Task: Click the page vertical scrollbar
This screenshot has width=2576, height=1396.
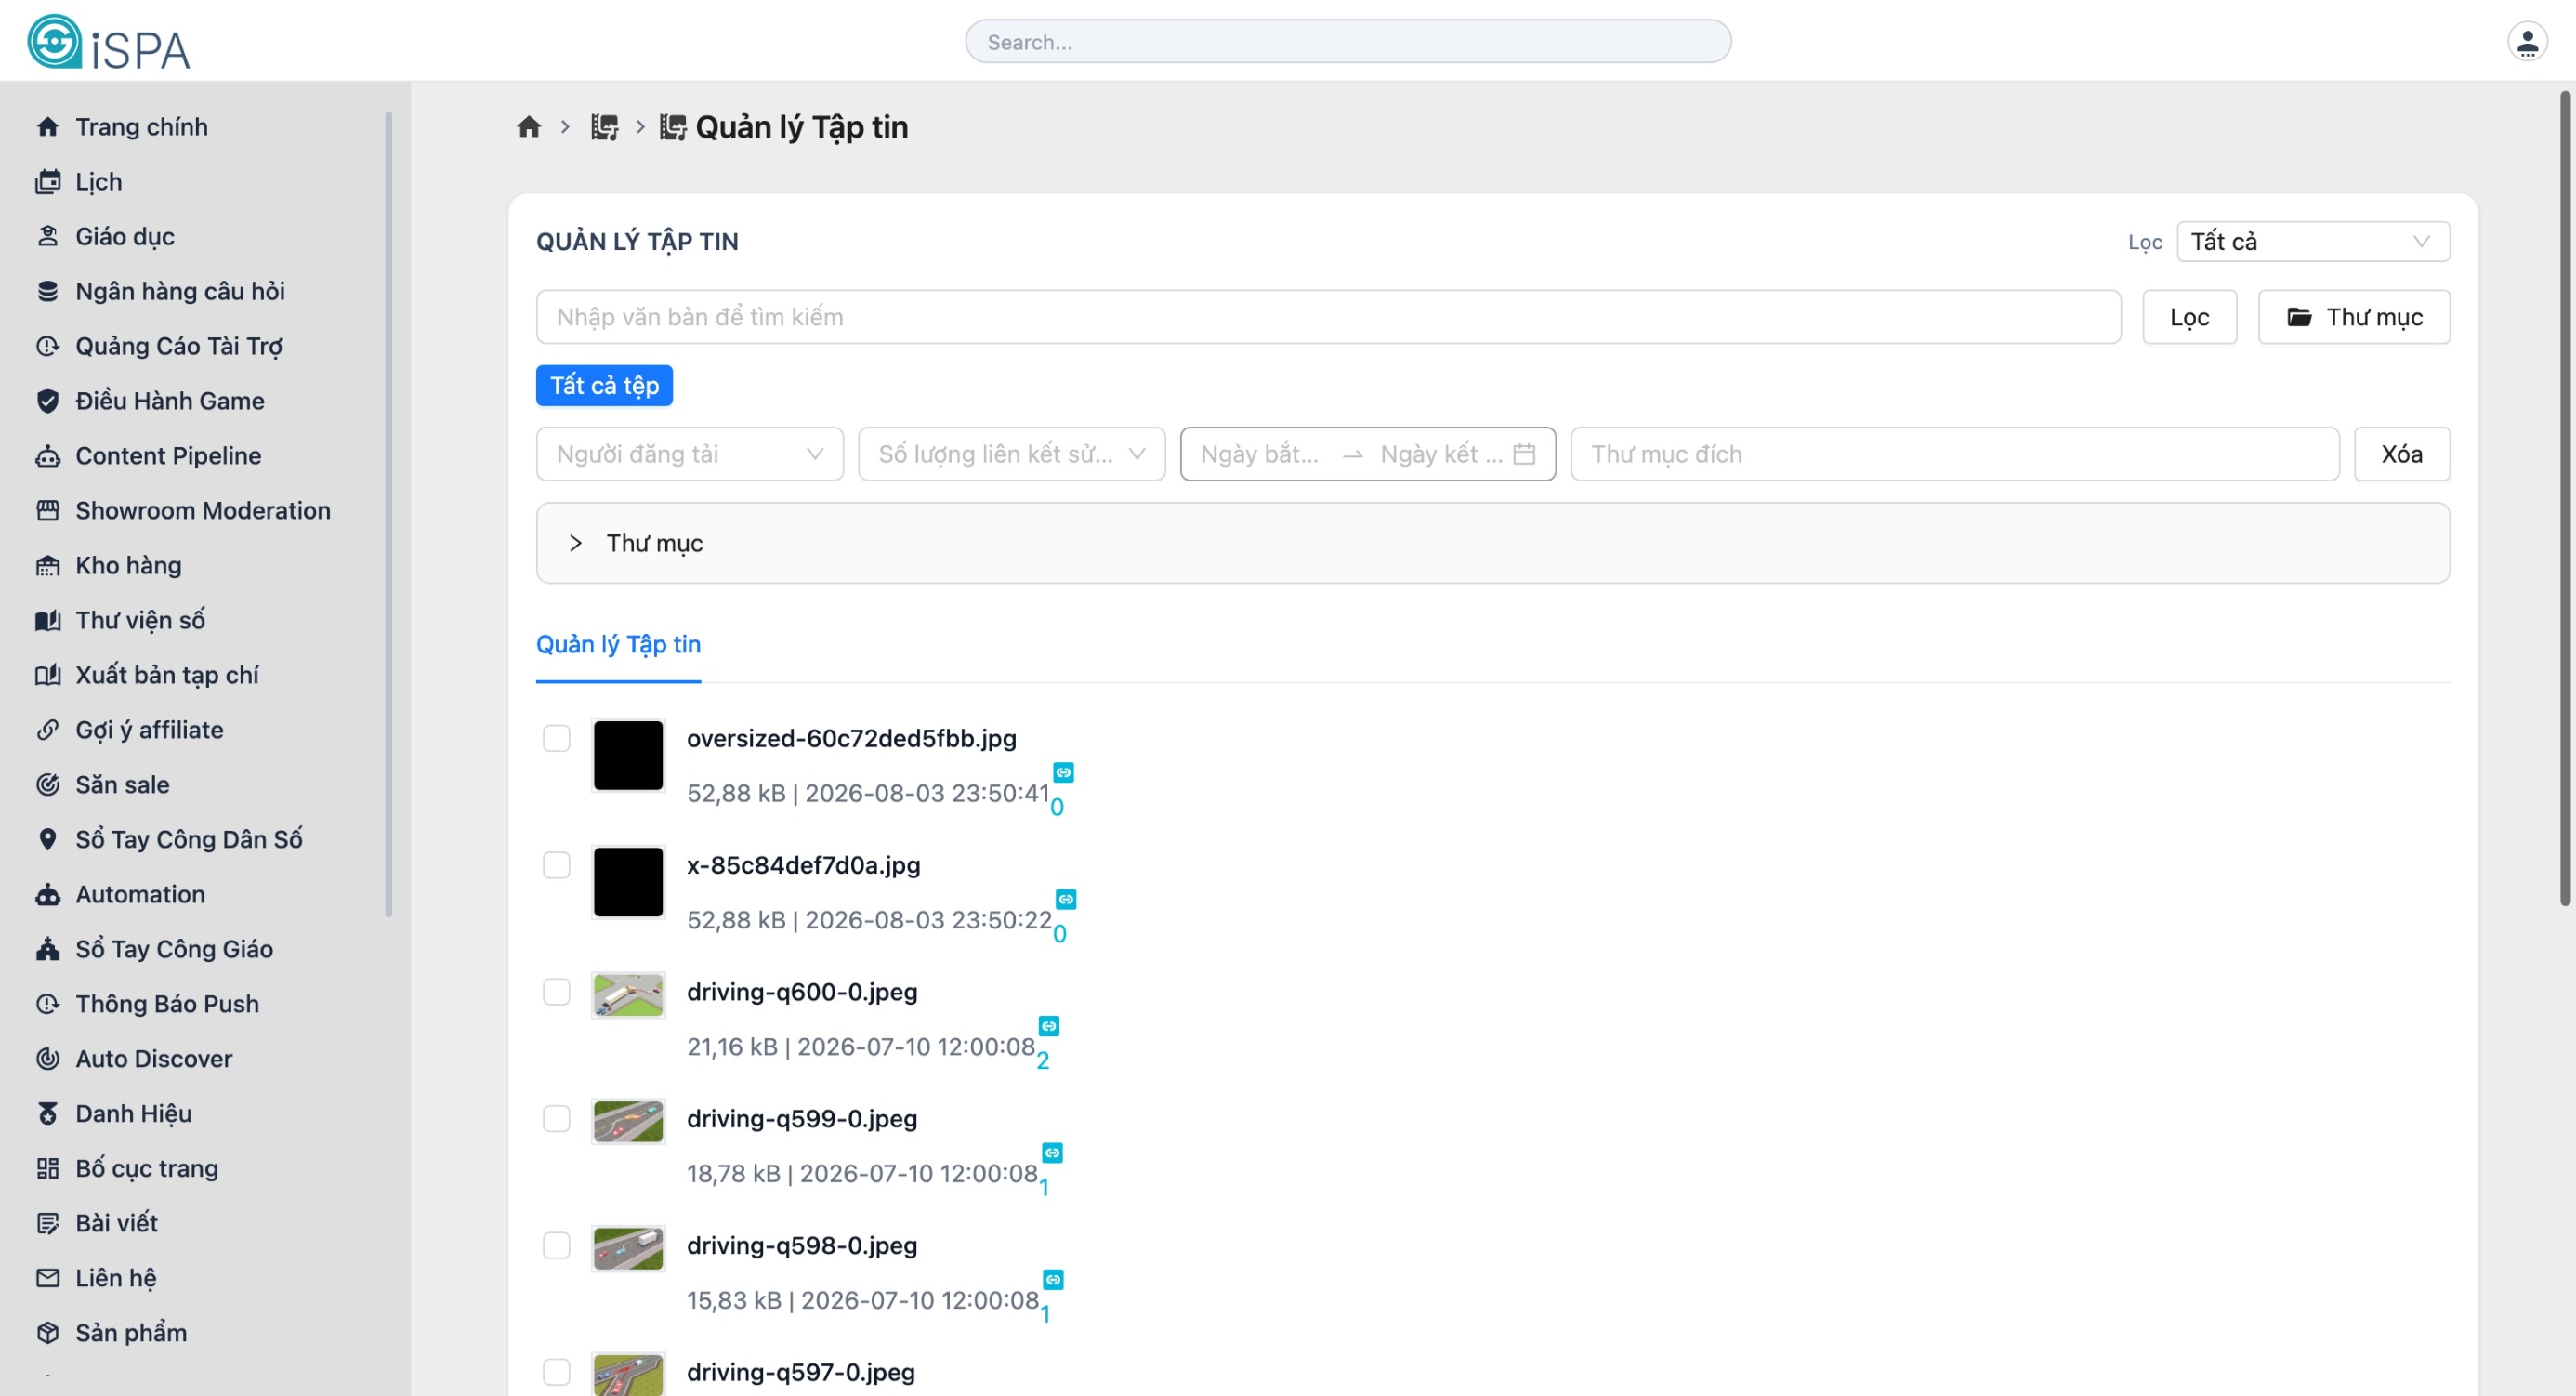Action: (2565, 498)
